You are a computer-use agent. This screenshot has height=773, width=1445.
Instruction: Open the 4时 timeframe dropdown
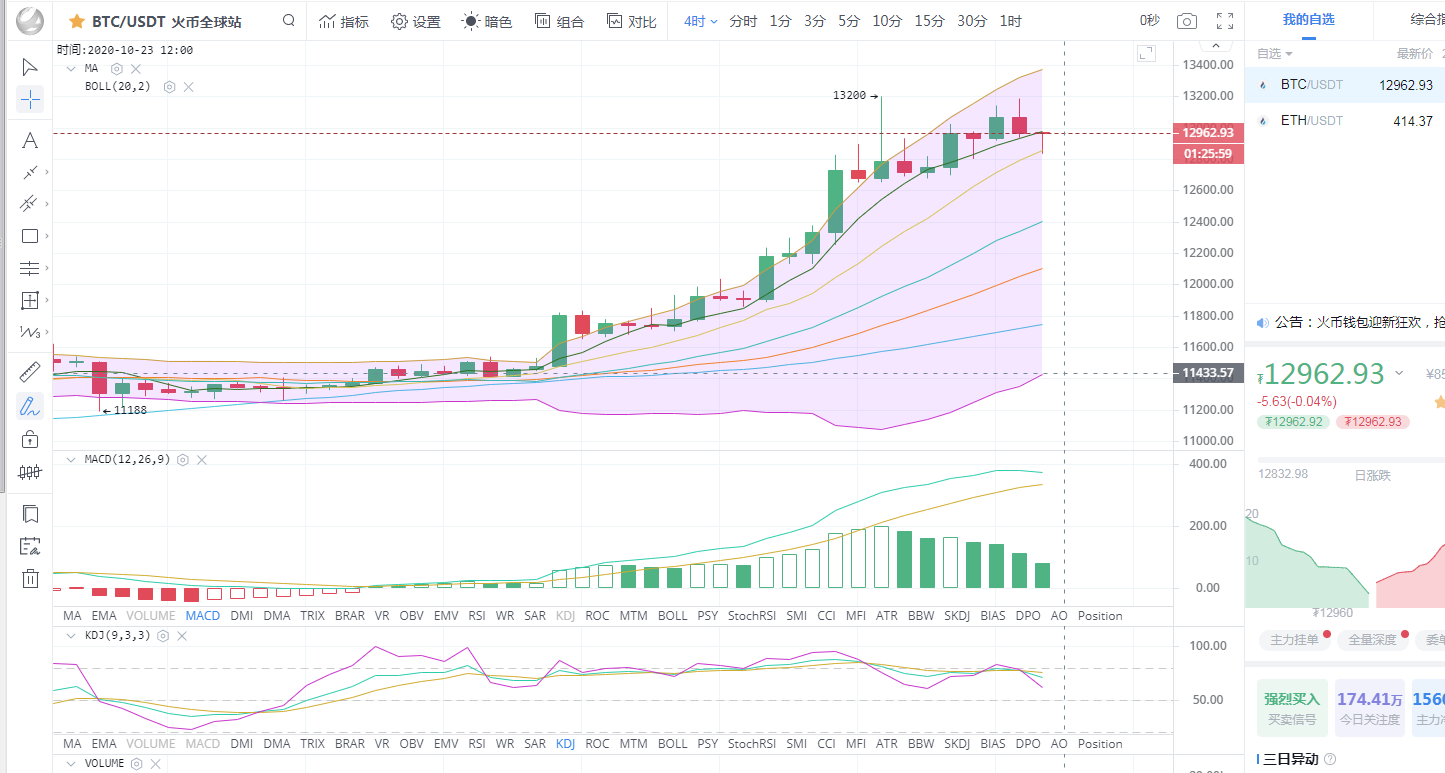pos(701,21)
